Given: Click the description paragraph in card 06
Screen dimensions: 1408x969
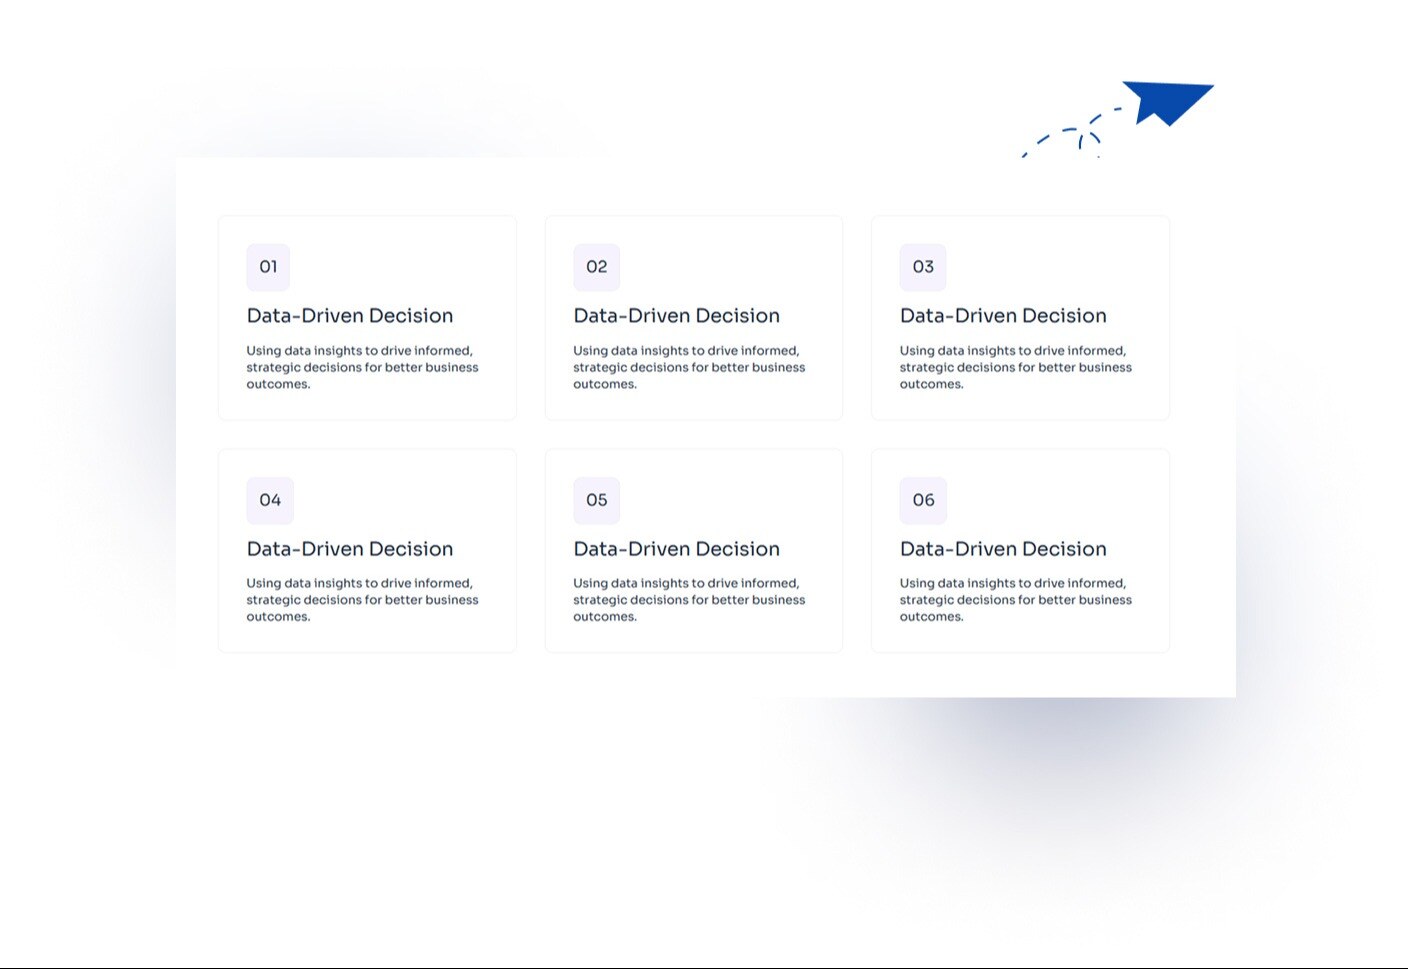Looking at the screenshot, I should (x=1015, y=600).
